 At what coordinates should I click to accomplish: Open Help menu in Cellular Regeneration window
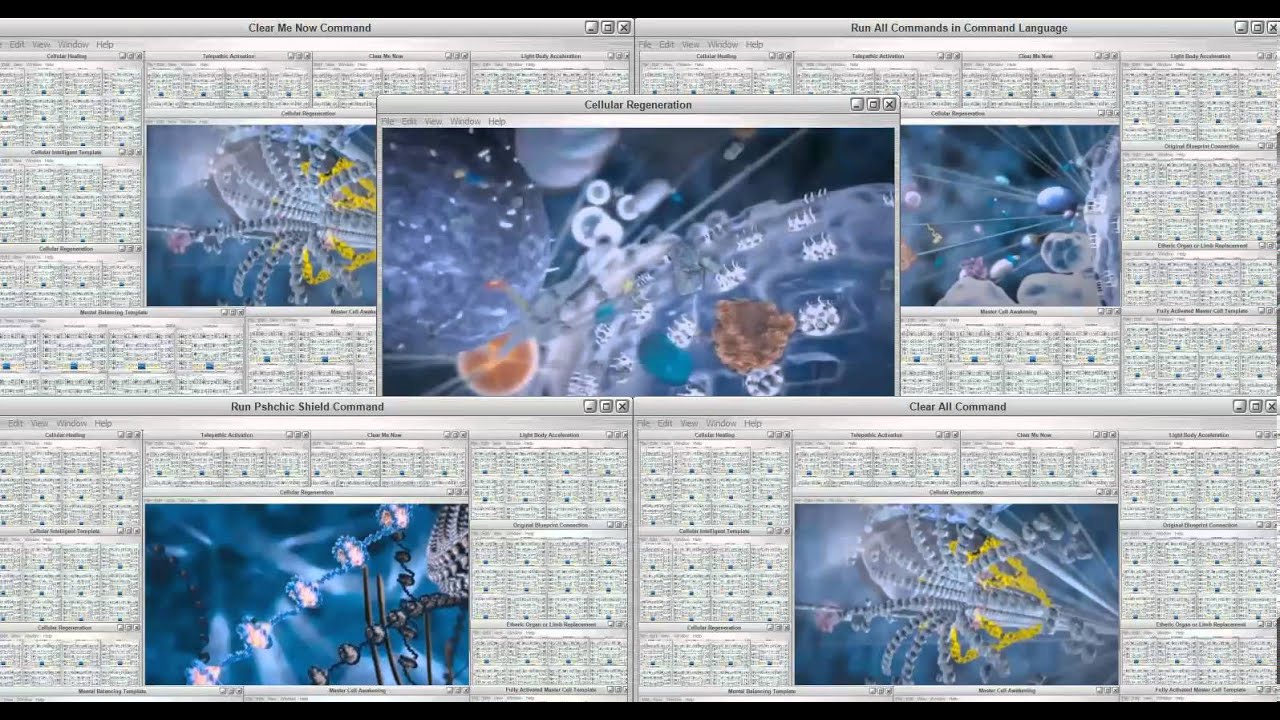497,121
